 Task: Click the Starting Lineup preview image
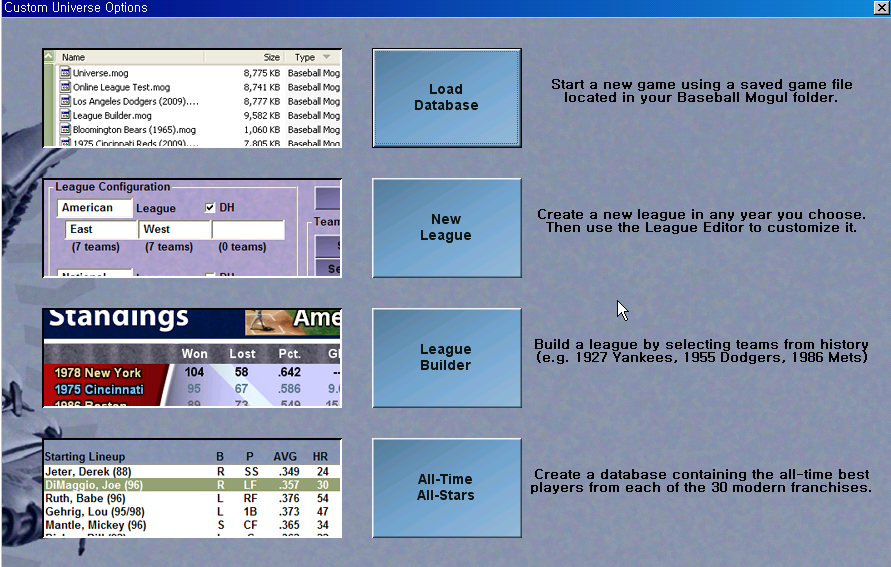coord(192,487)
